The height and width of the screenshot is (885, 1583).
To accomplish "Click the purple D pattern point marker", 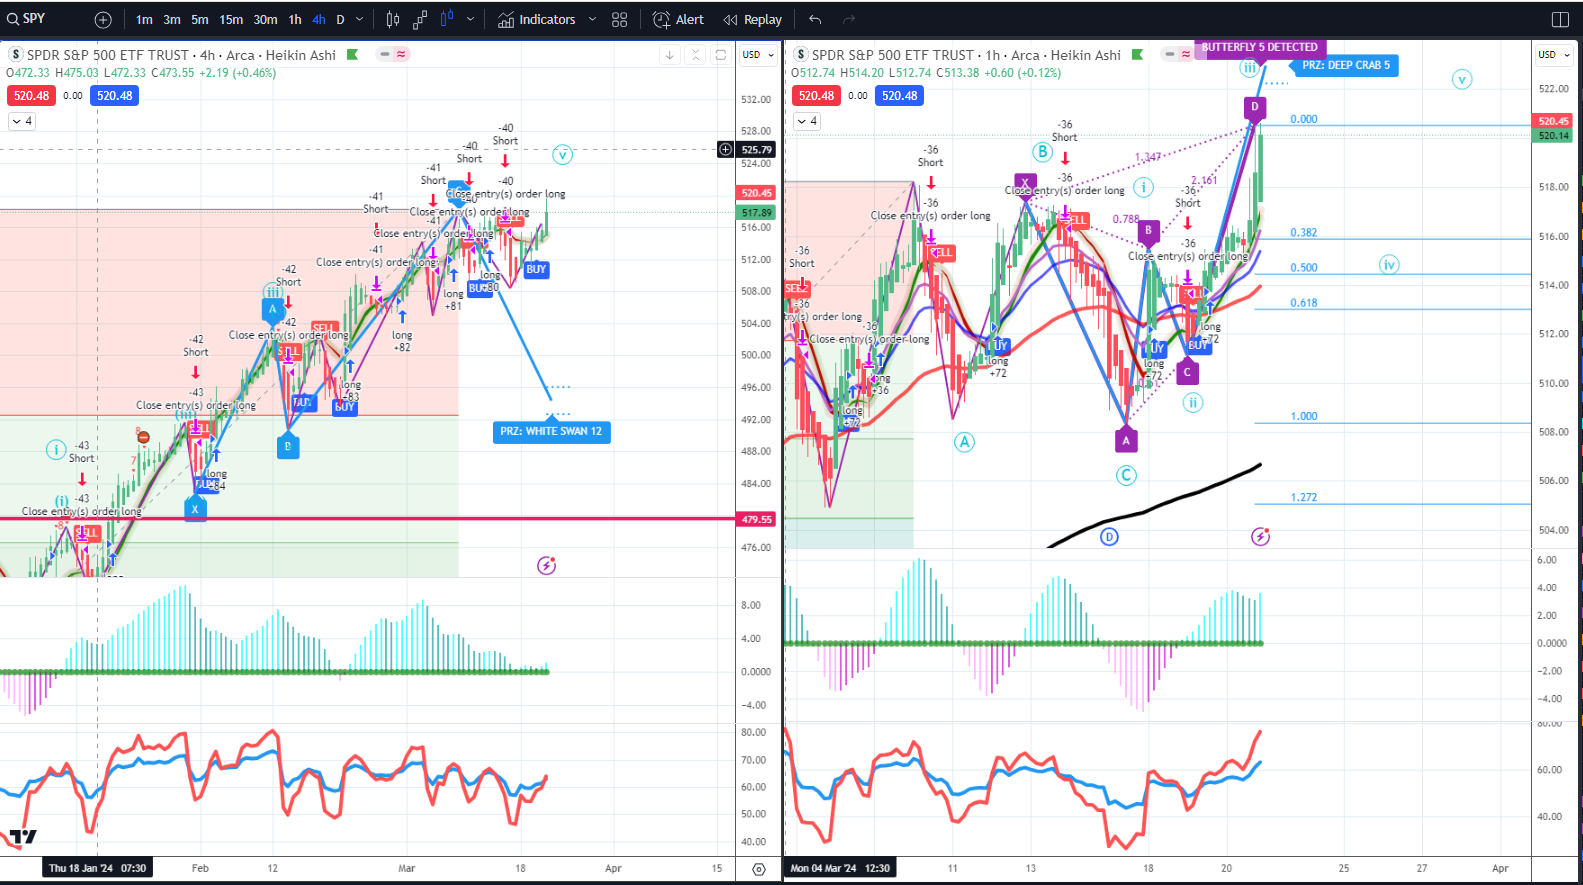I will pos(1254,107).
